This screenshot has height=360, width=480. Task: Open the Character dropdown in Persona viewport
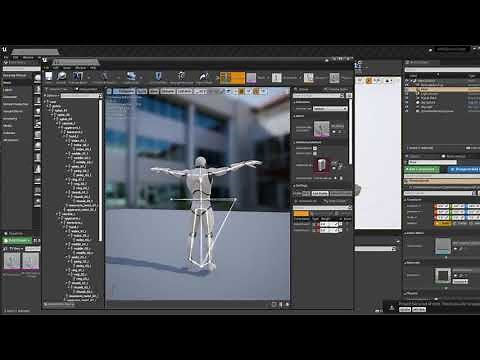pos(168,91)
